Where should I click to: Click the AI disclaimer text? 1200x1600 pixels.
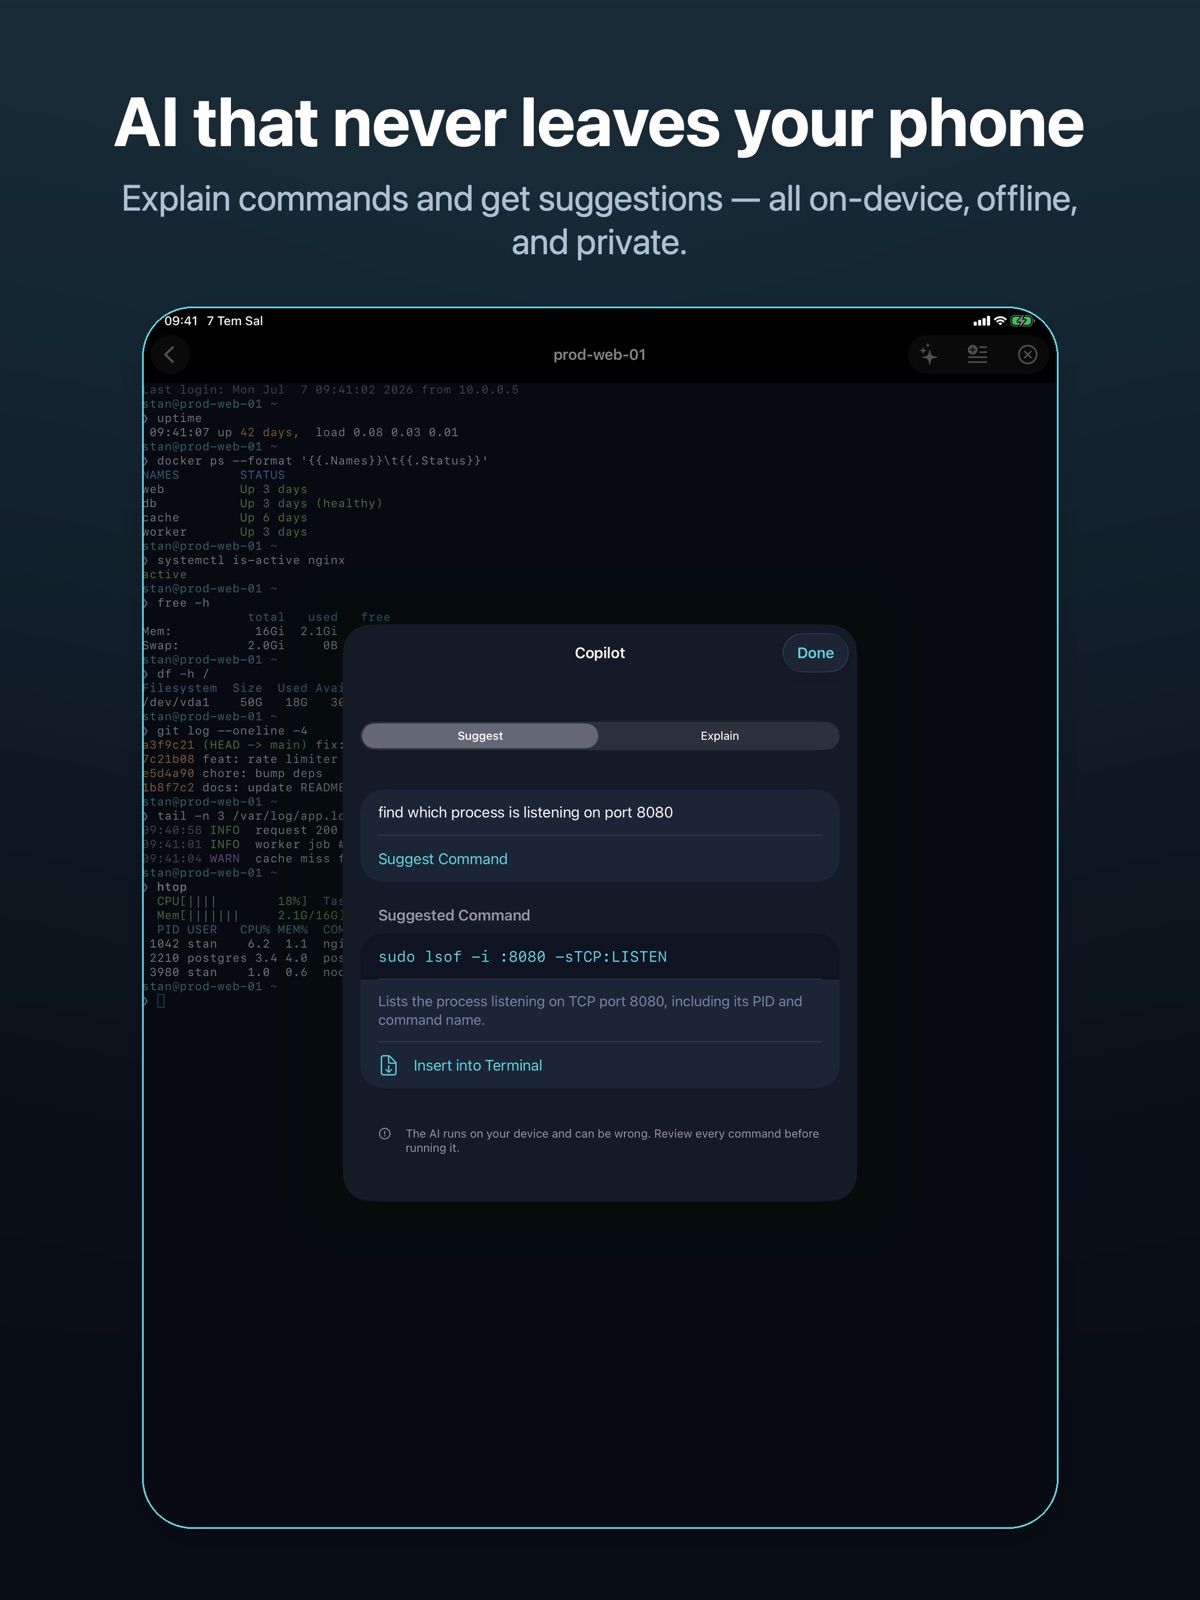click(x=612, y=1140)
